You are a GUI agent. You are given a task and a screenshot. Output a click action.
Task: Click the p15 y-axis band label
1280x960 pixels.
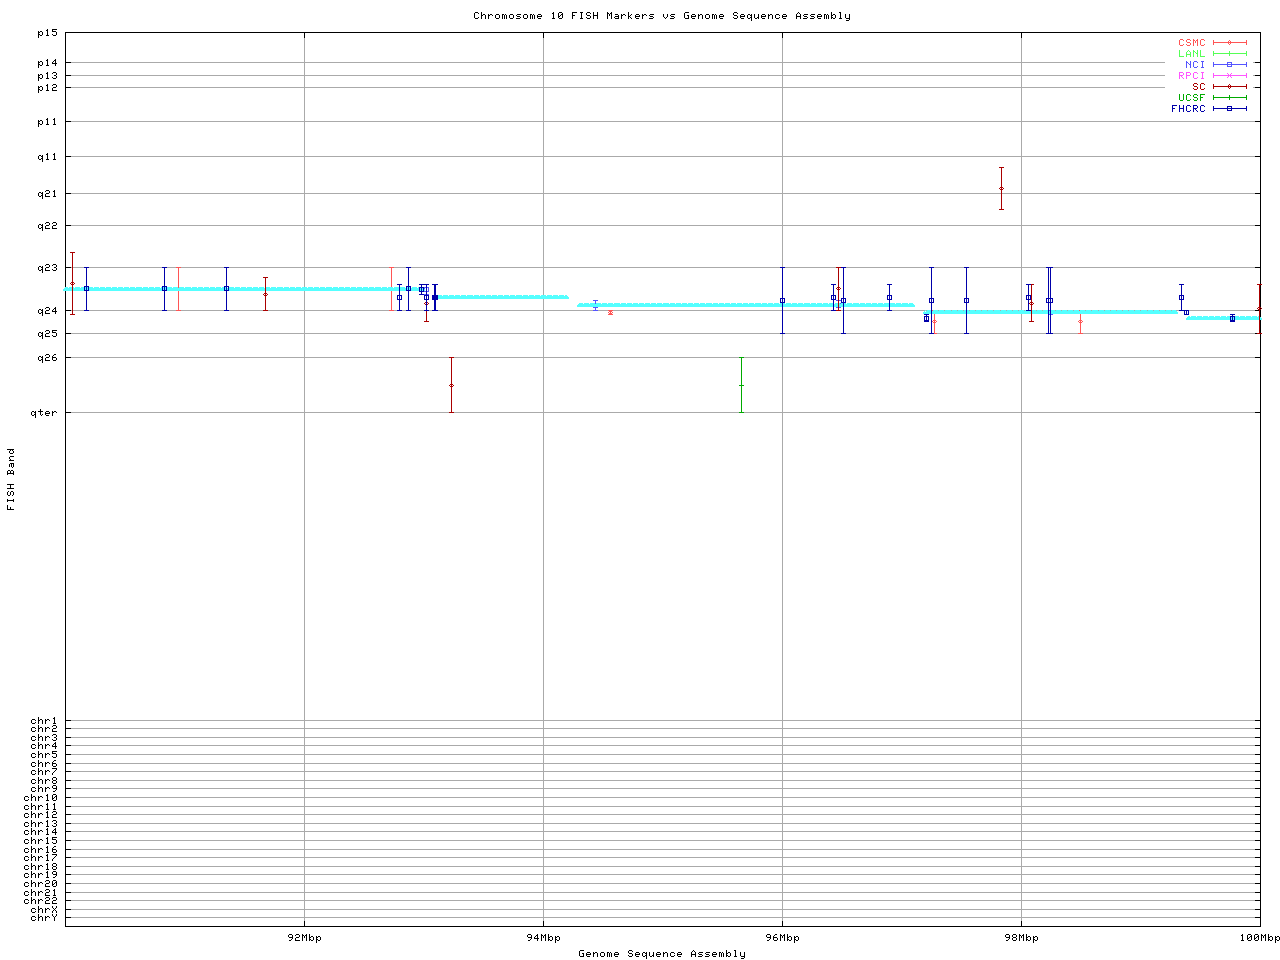[x=47, y=33]
